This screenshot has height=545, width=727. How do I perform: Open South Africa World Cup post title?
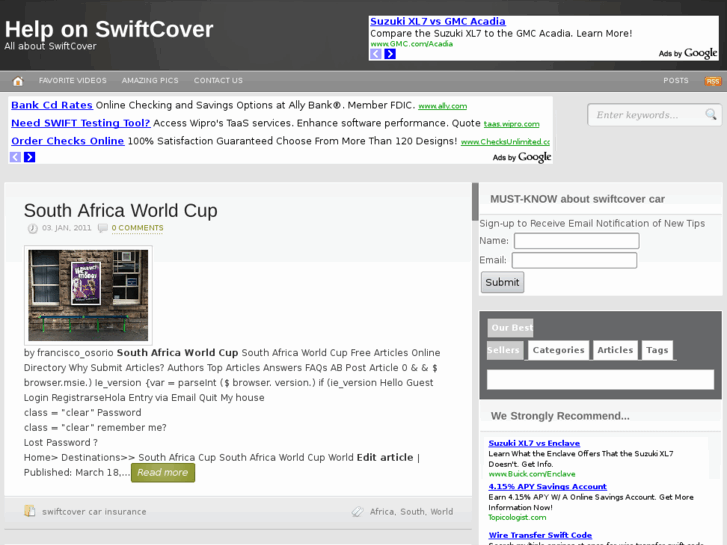pos(121,211)
